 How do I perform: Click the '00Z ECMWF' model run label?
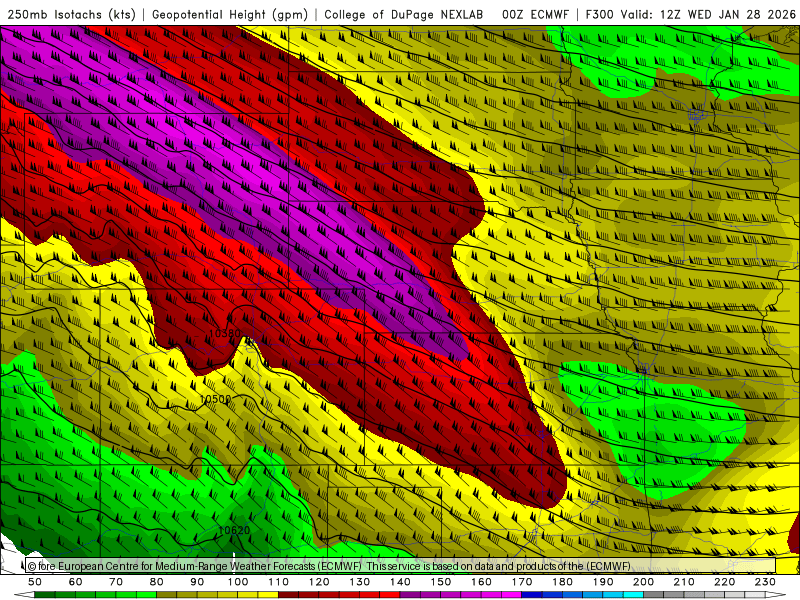coord(535,14)
